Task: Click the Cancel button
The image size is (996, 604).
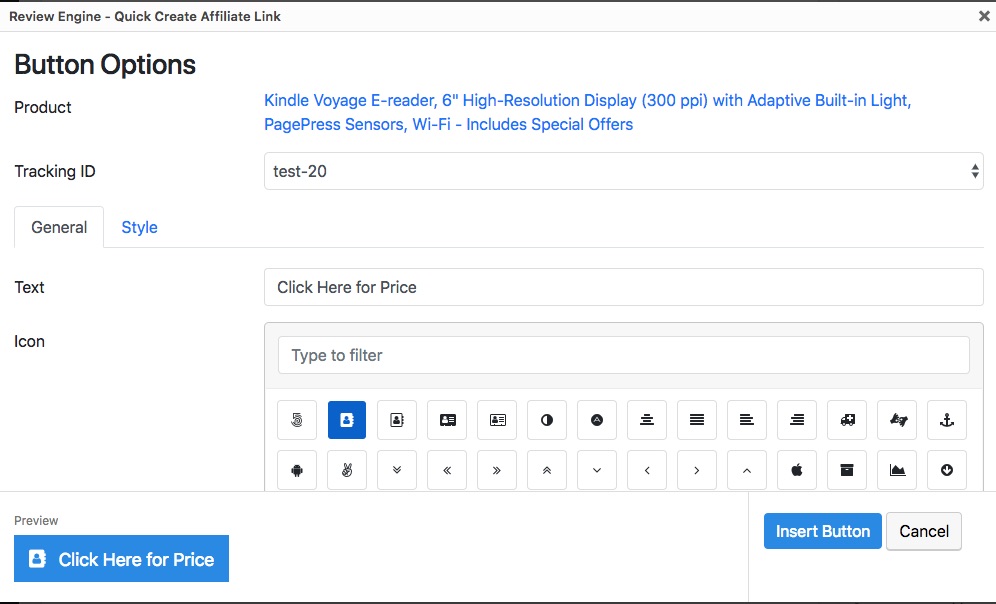Action: coord(924,531)
